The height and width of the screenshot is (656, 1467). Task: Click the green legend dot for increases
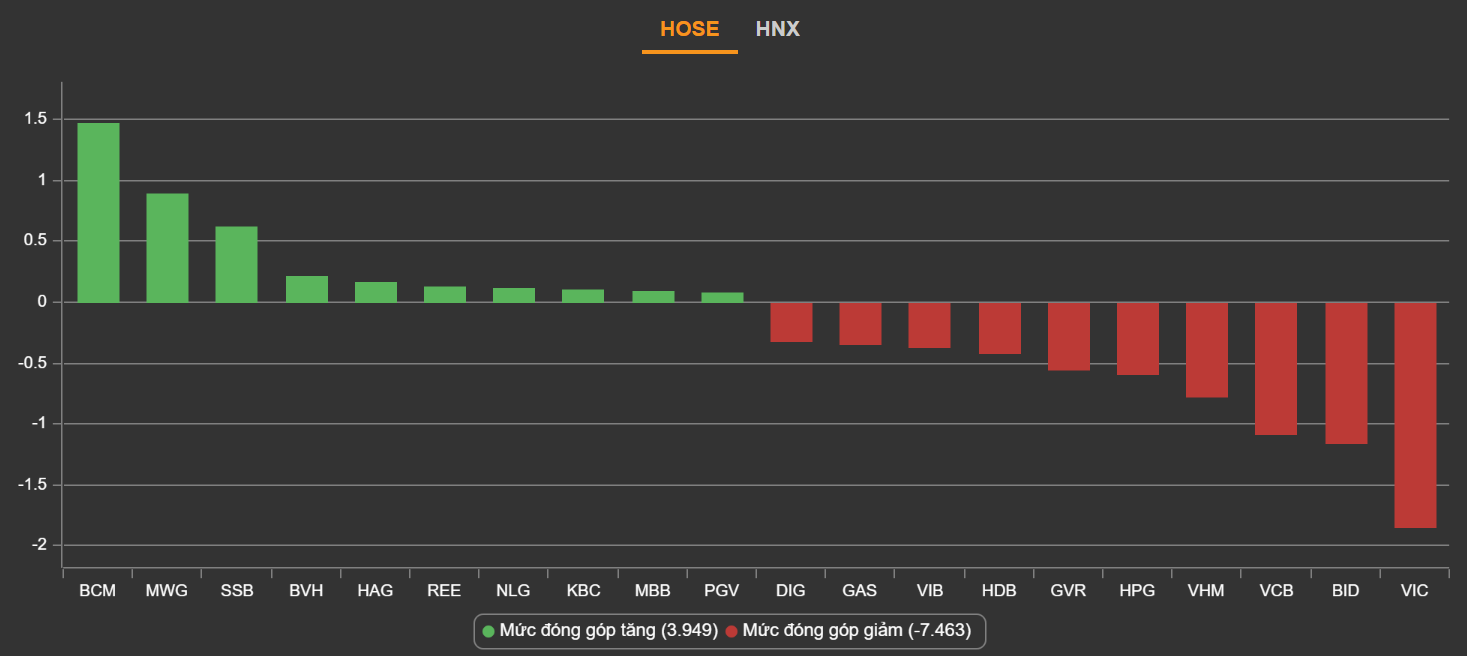[488, 631]
